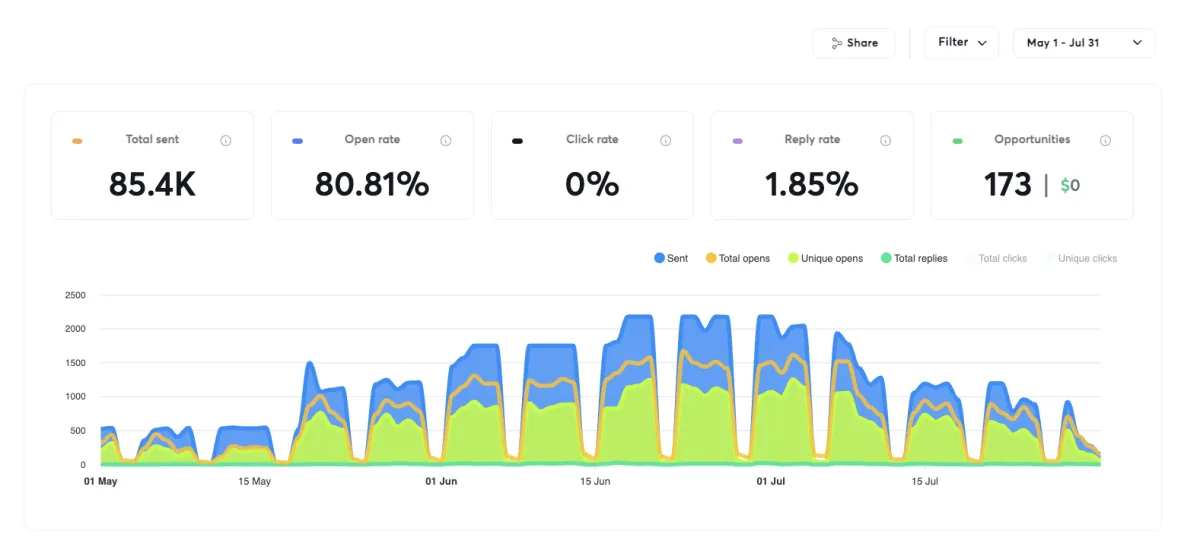Enable Unique clicks series in legend
Viewport: 1200px width, 541px height.
(1081, 258)
